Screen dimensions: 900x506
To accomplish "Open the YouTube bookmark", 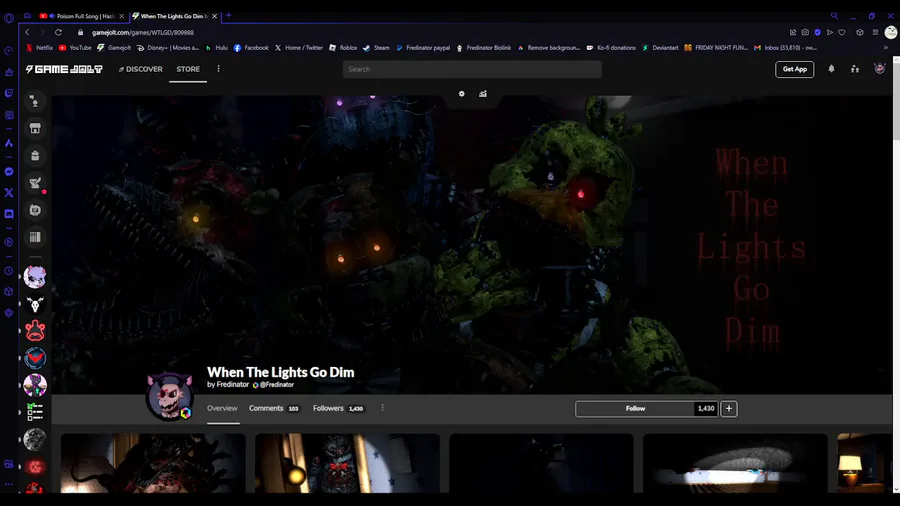I will pyautogui.click(x=75, y=48).
